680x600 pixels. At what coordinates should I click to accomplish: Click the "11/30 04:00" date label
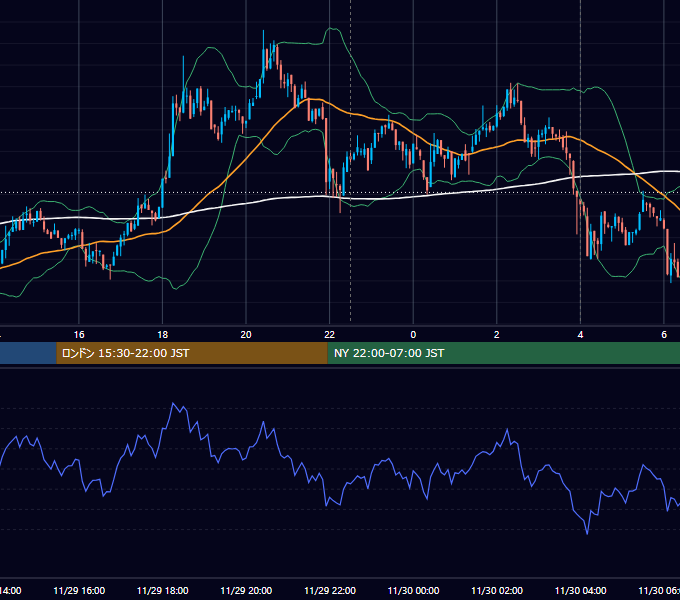[581, 590]
